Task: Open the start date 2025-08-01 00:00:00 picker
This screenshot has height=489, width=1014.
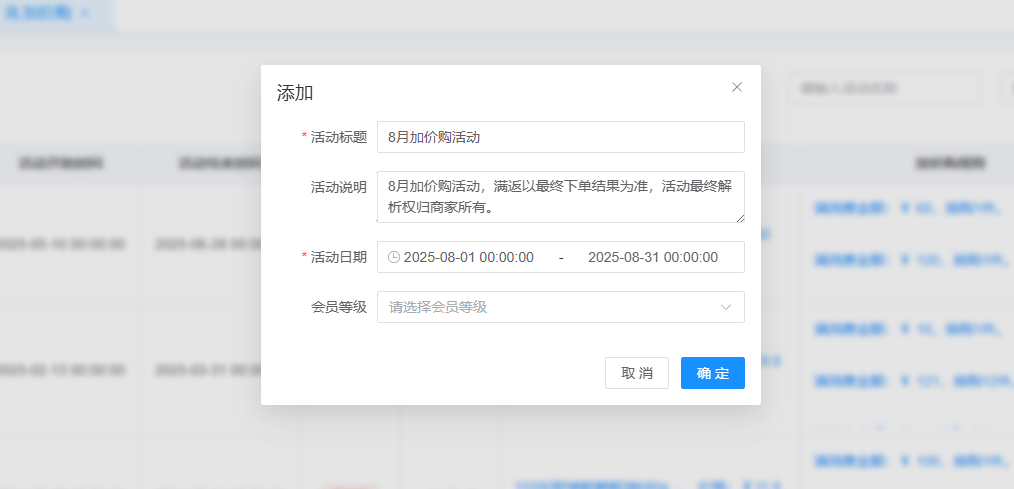Action: coord(468,257)
